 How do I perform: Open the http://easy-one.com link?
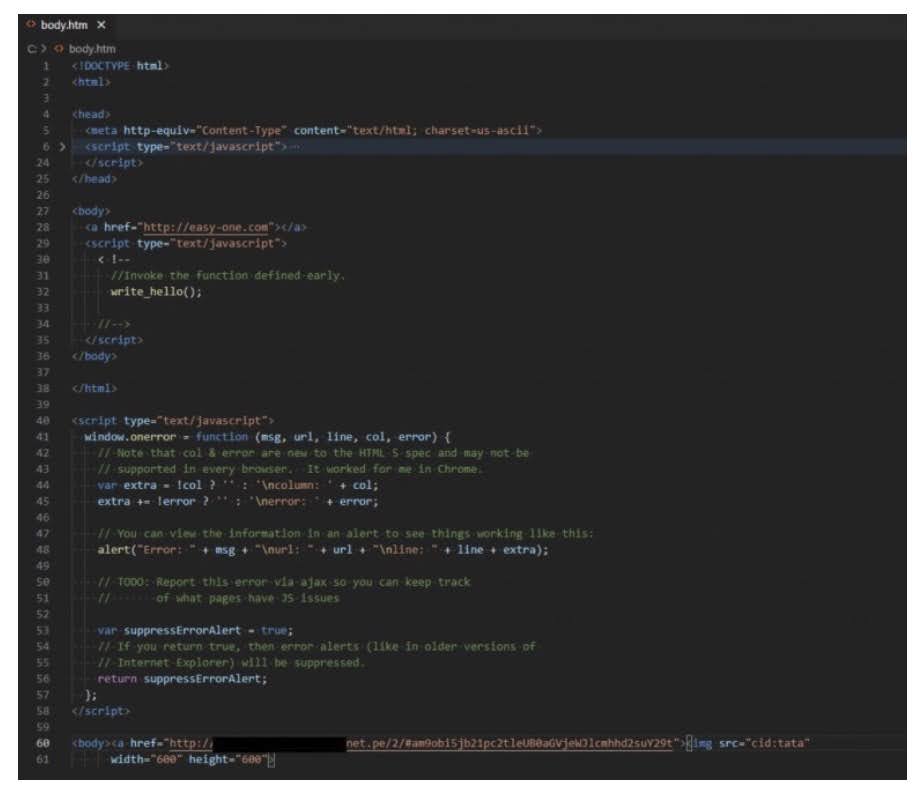point(205,227)
